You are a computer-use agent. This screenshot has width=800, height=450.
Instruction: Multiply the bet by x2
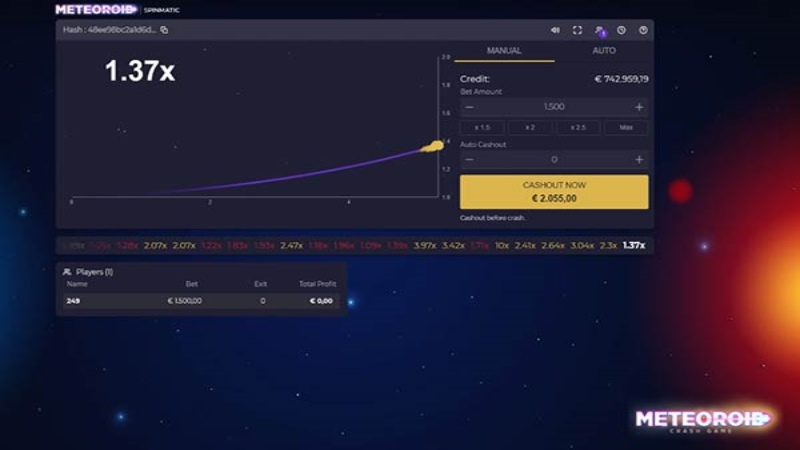pos(530,128)
